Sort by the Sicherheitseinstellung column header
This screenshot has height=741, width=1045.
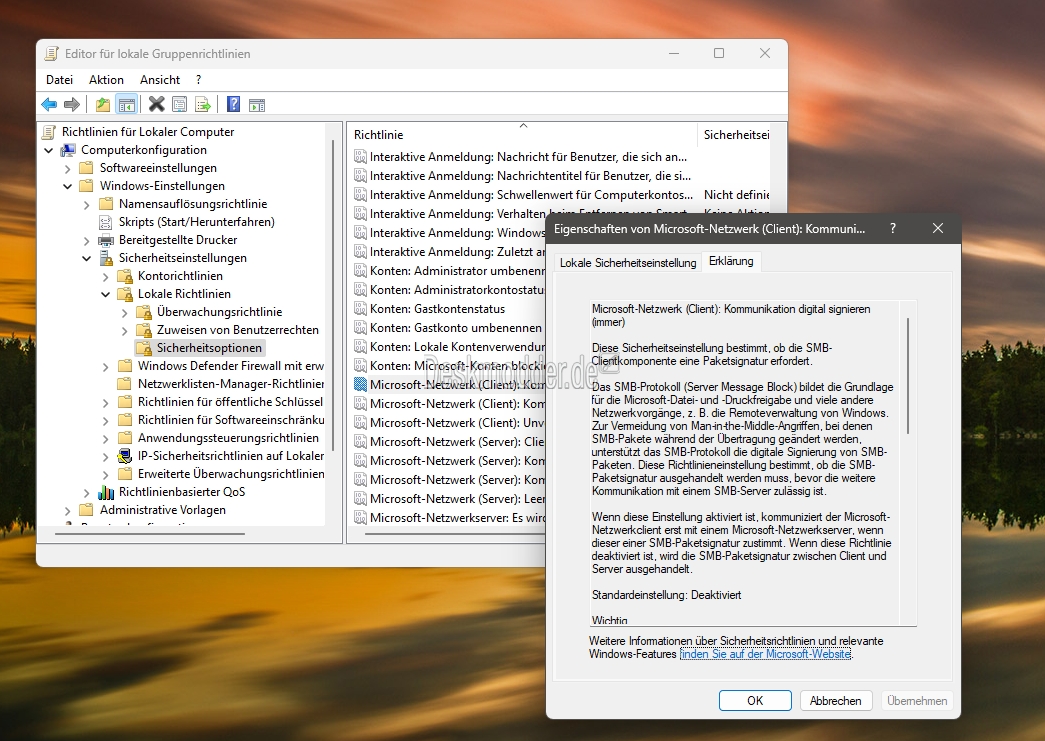736,134
